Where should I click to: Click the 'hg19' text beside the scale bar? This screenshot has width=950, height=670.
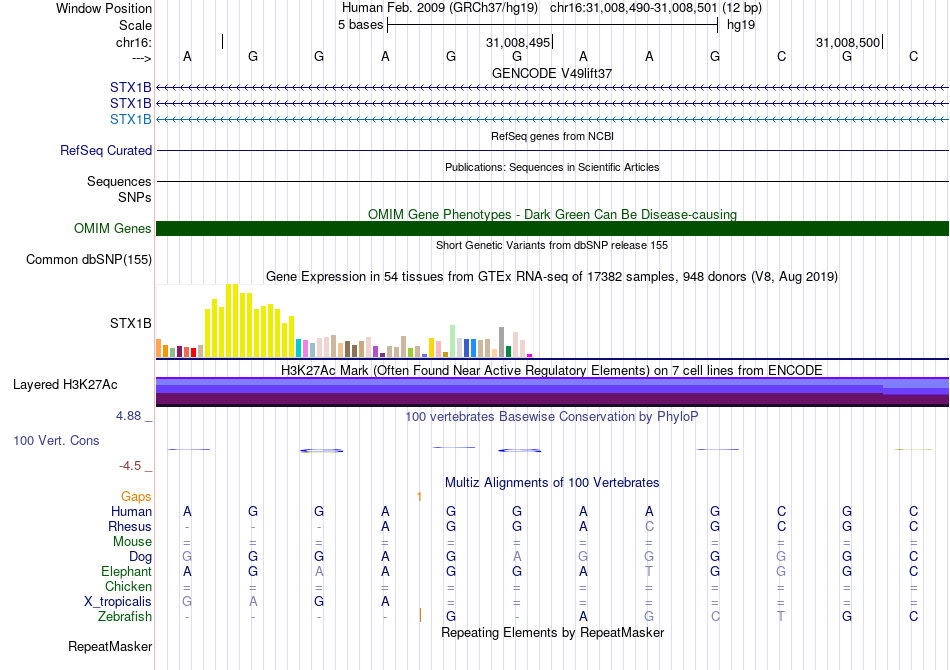pos(741,25)
